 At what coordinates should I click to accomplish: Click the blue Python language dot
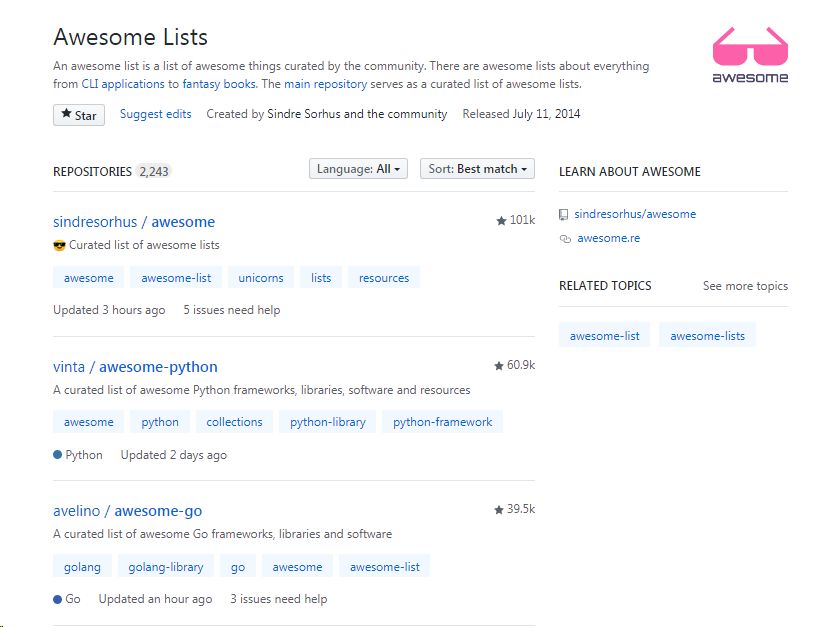tap(58, 455)
